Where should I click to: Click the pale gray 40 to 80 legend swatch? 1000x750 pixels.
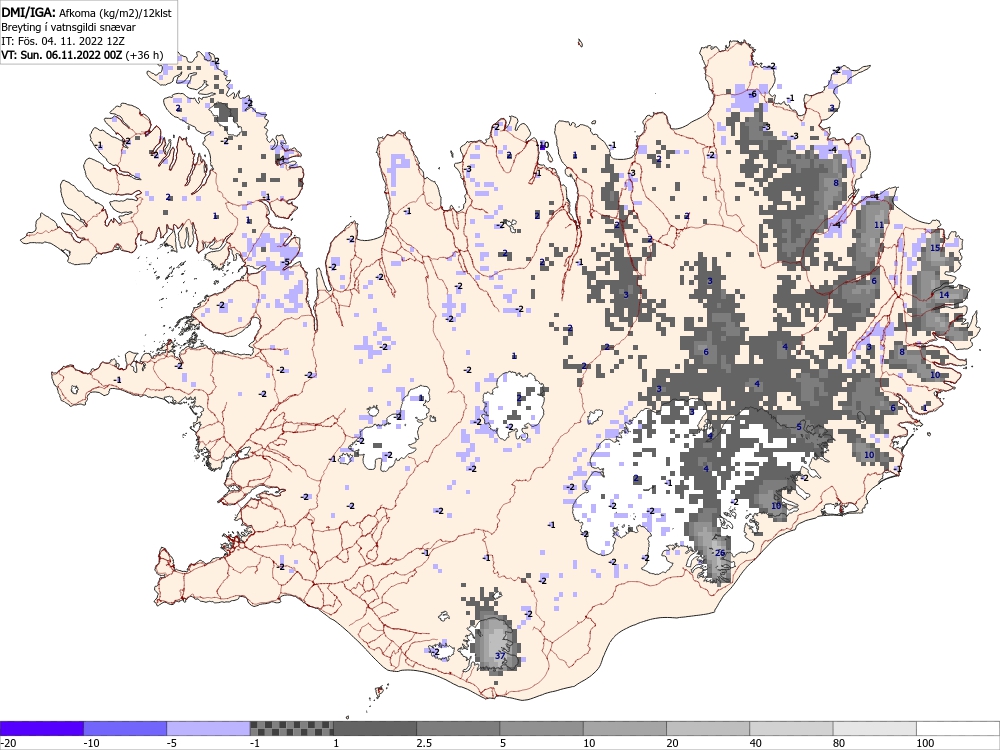pyautogui.click(x=791, y=728)
